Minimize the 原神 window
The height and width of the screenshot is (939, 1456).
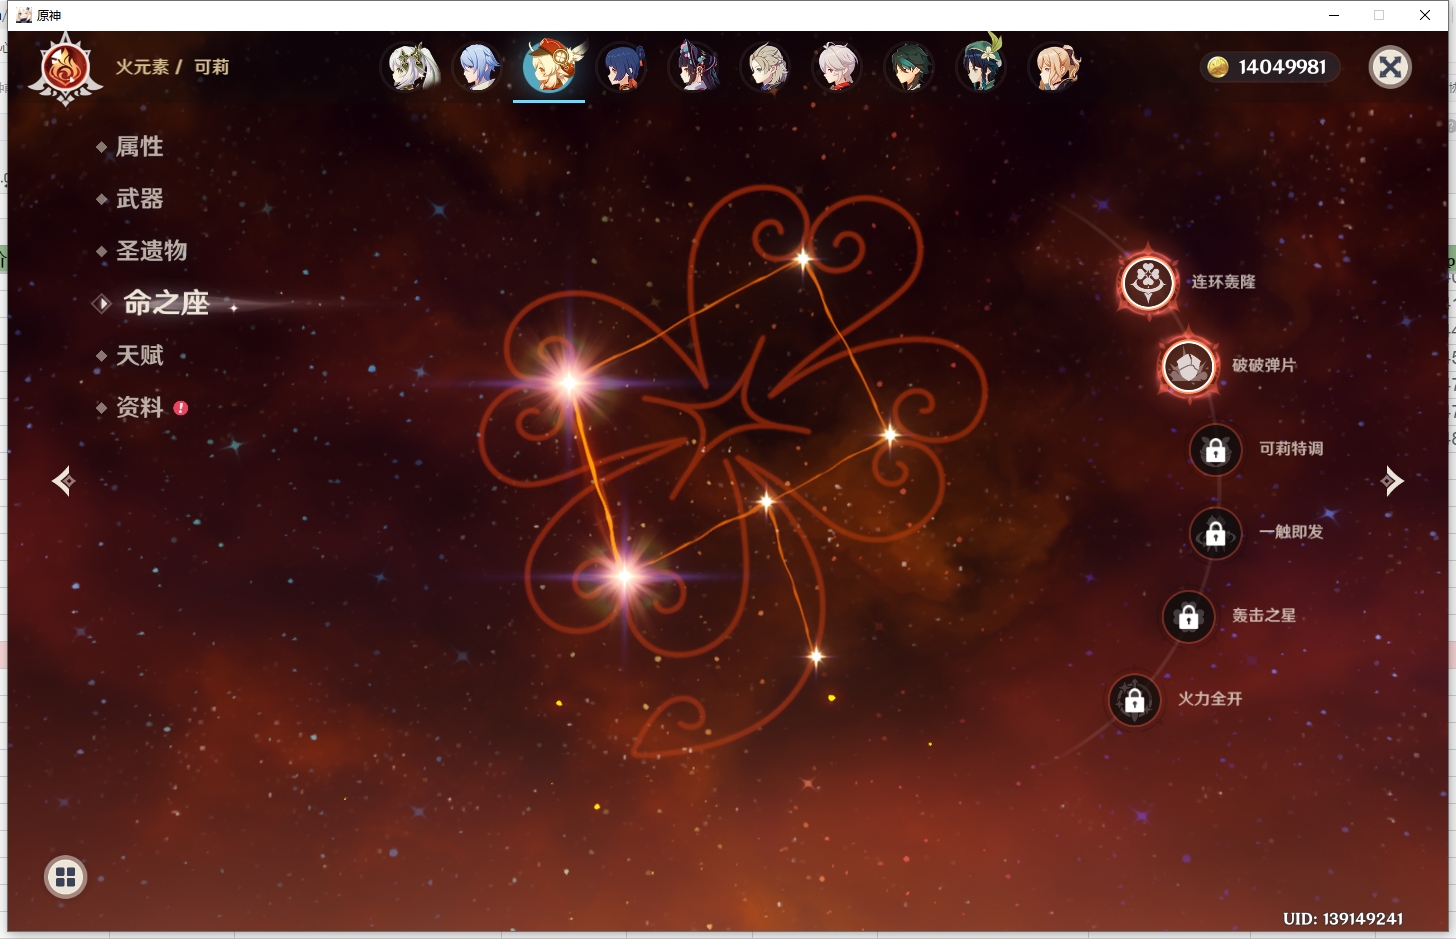[1334, 15]
